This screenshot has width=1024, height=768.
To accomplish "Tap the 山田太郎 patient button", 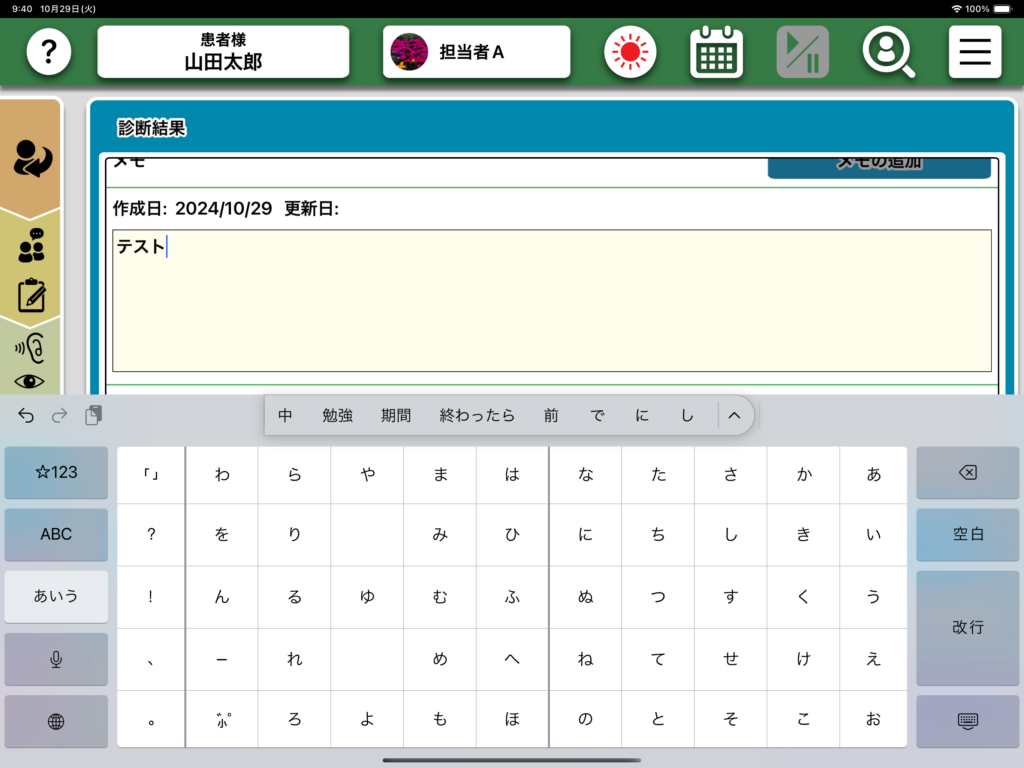I will 223,52.
